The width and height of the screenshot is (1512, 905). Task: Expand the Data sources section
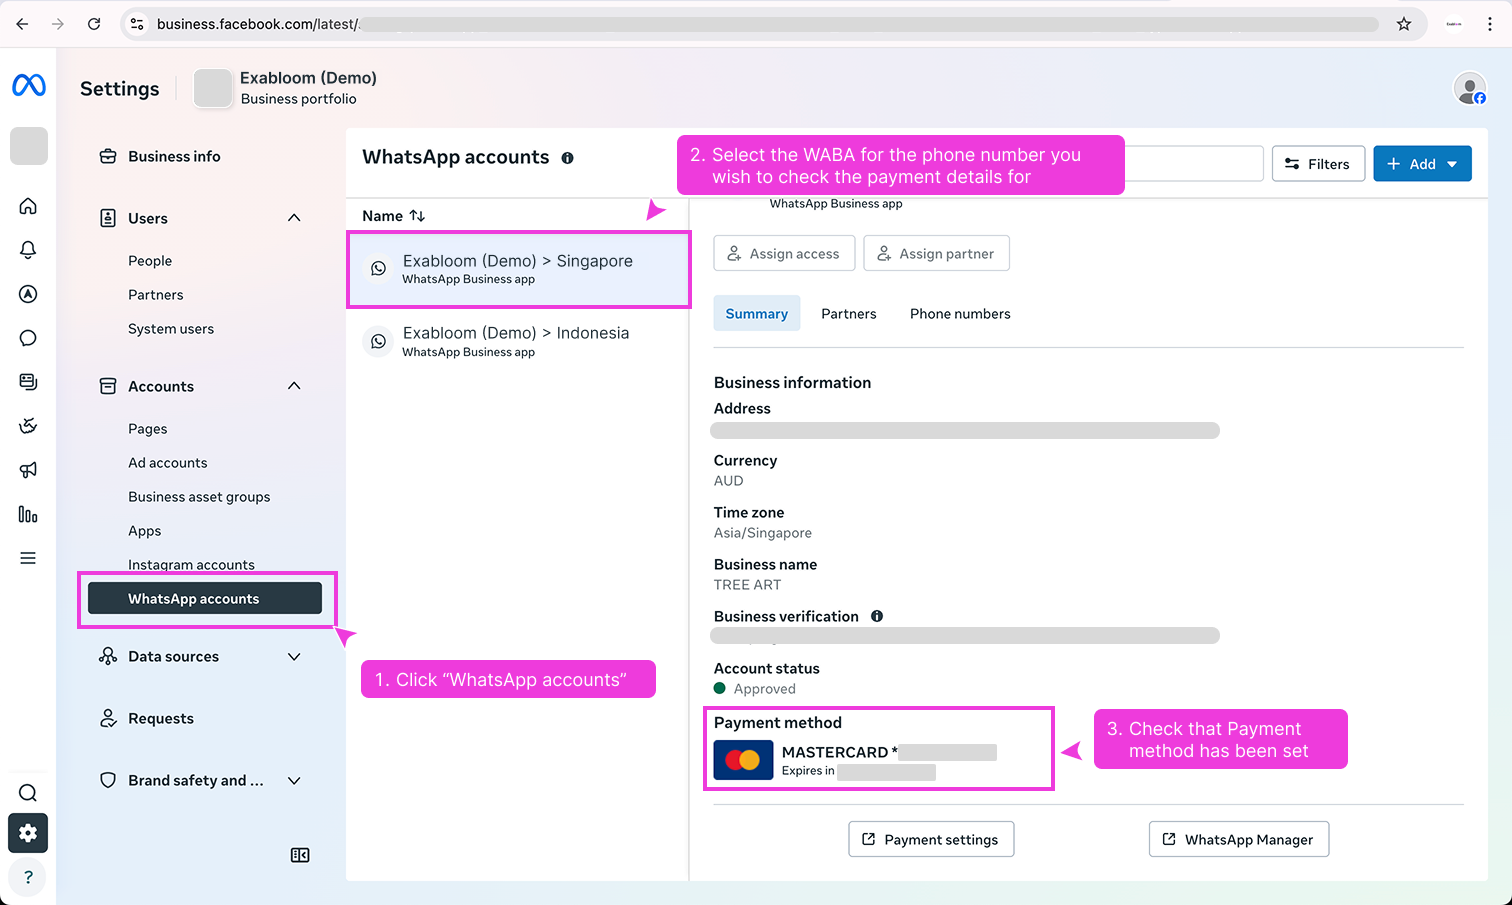[293, 657]
